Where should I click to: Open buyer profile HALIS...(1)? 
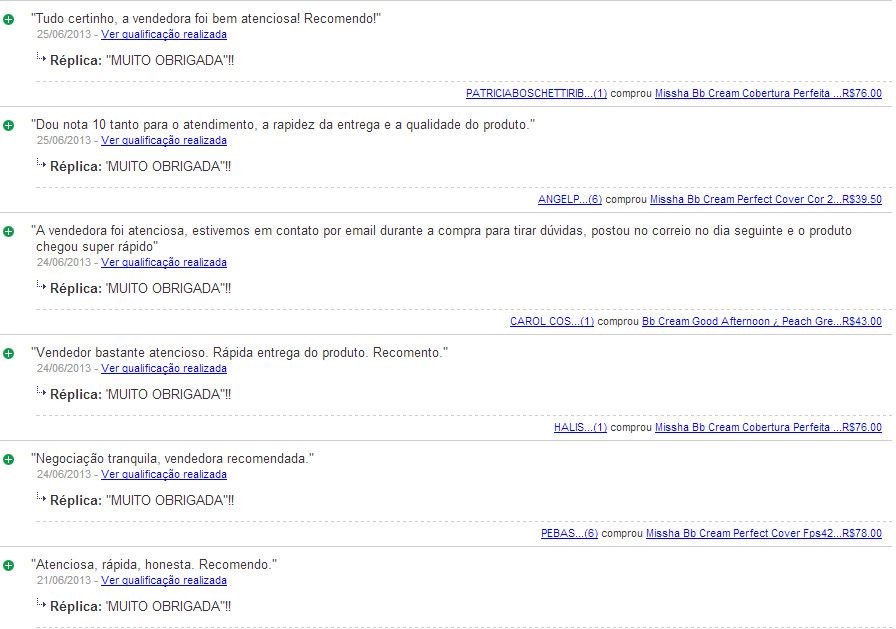(580, 427)
